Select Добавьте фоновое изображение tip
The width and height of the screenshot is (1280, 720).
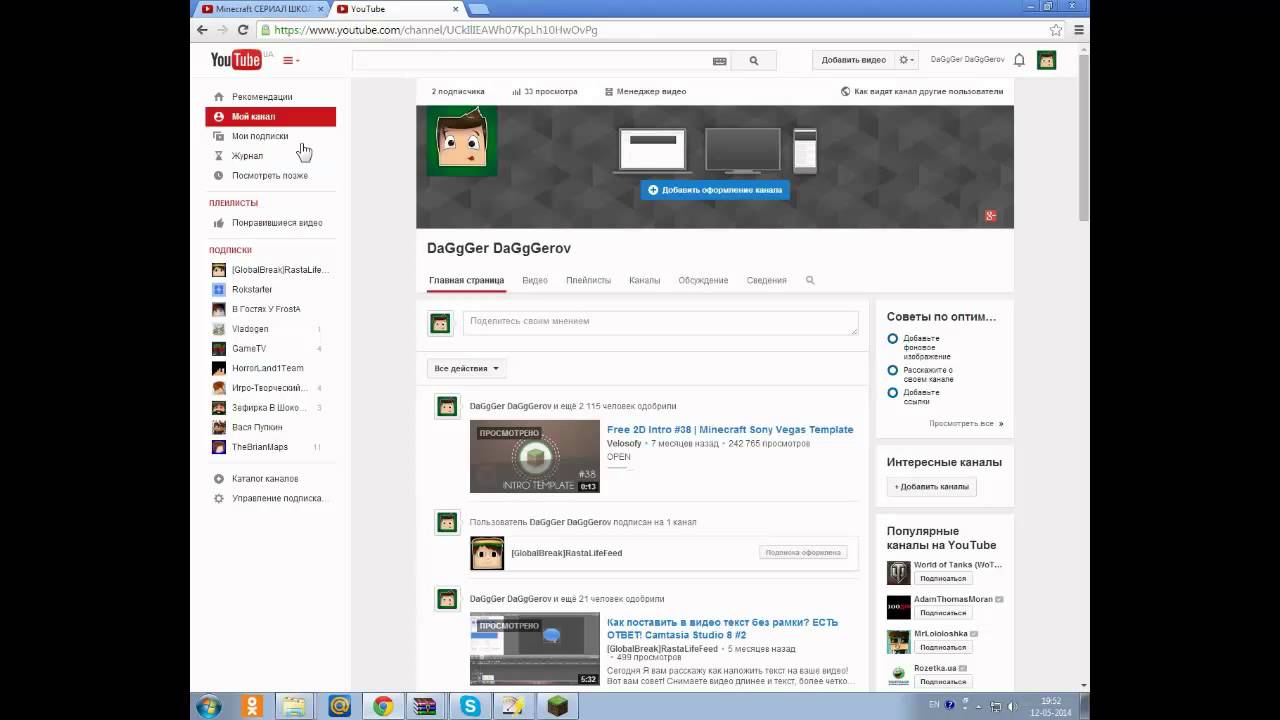(928, 347)
